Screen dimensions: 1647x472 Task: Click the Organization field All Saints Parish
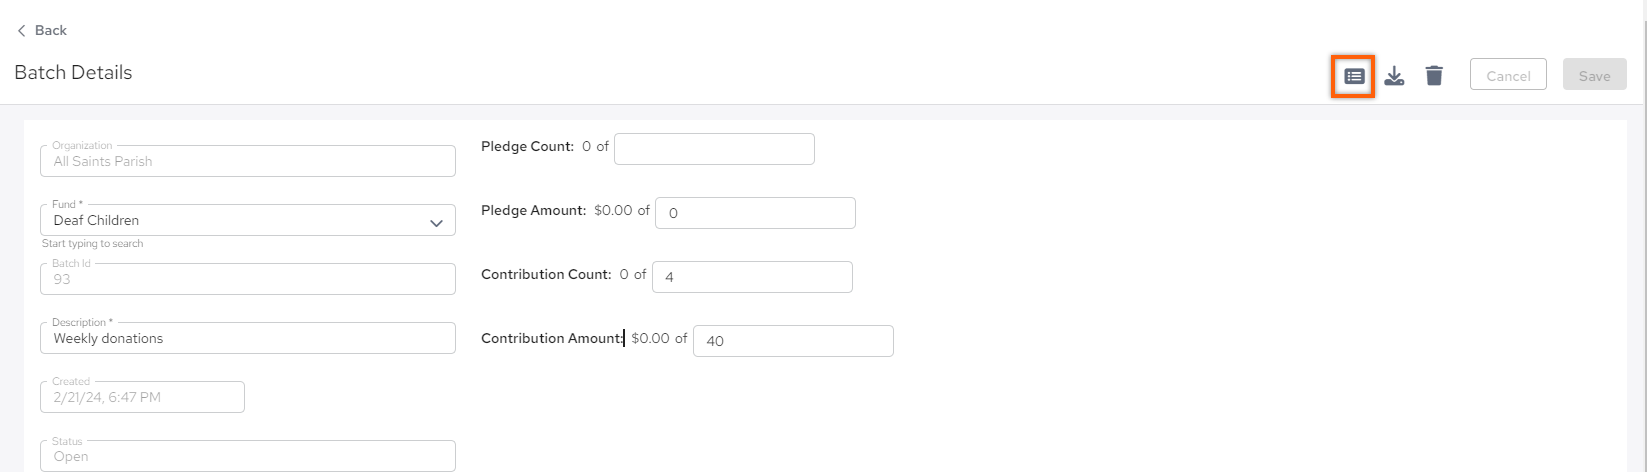[248, 161]
